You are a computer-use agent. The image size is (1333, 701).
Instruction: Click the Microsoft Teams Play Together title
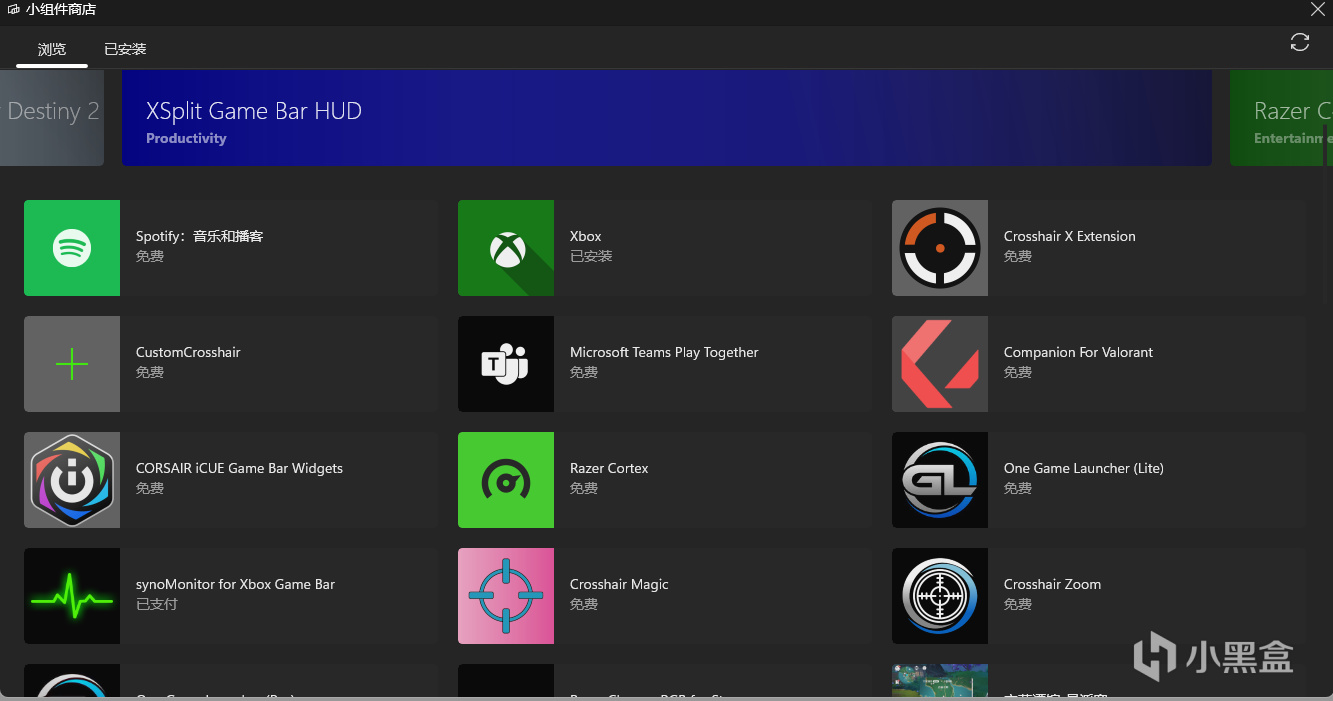[x=664, y=353]
